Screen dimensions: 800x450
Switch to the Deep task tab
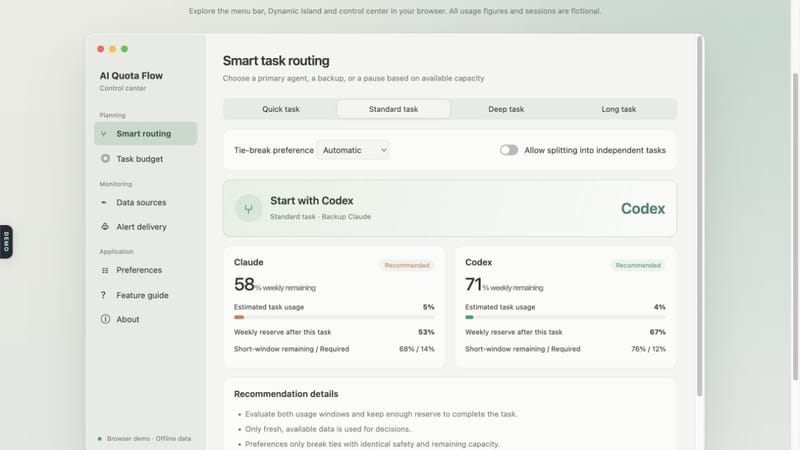click(x=506, y=109)
